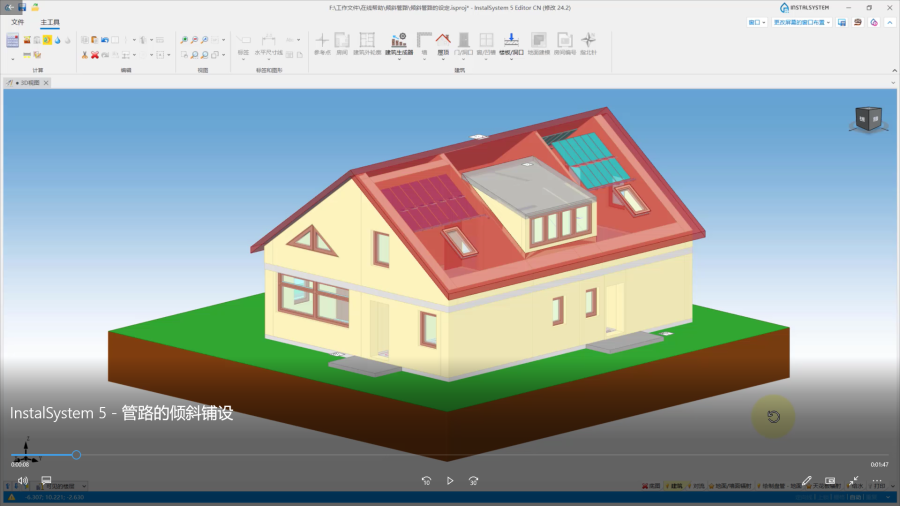Close the 3D视图 tab
The image size is (900, 506).
point(46,83)
